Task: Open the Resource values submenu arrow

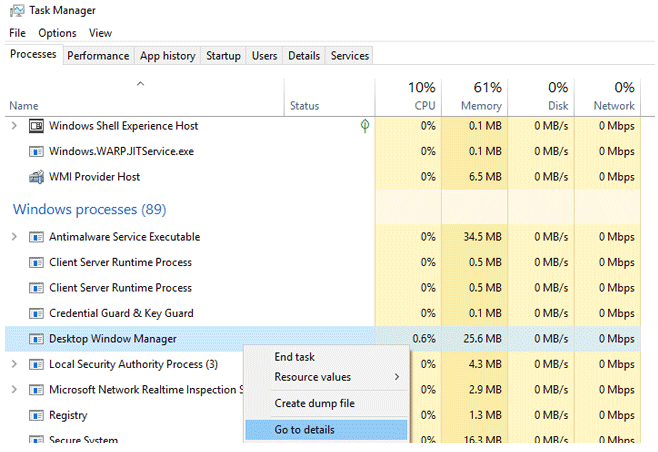Action: pos(397,377)
